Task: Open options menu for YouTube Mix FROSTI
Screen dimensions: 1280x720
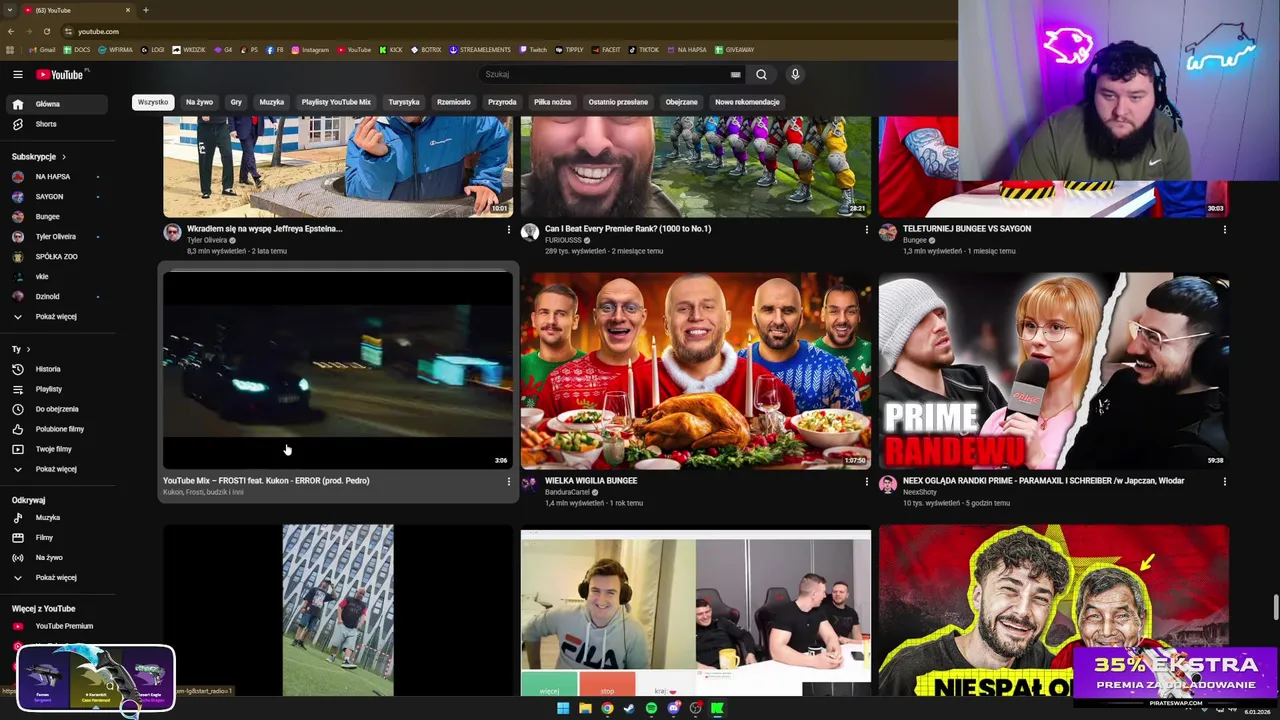Action: pos(508,482)
